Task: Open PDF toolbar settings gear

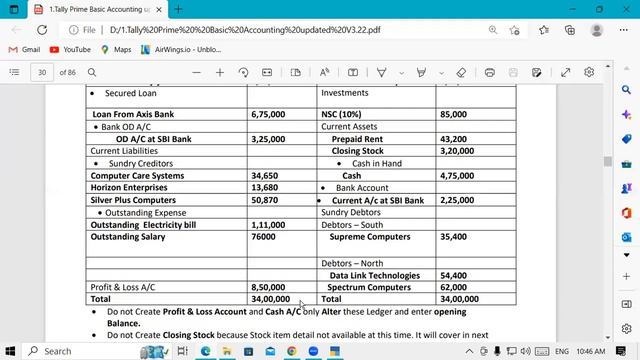Action: [x=589, y=72]
